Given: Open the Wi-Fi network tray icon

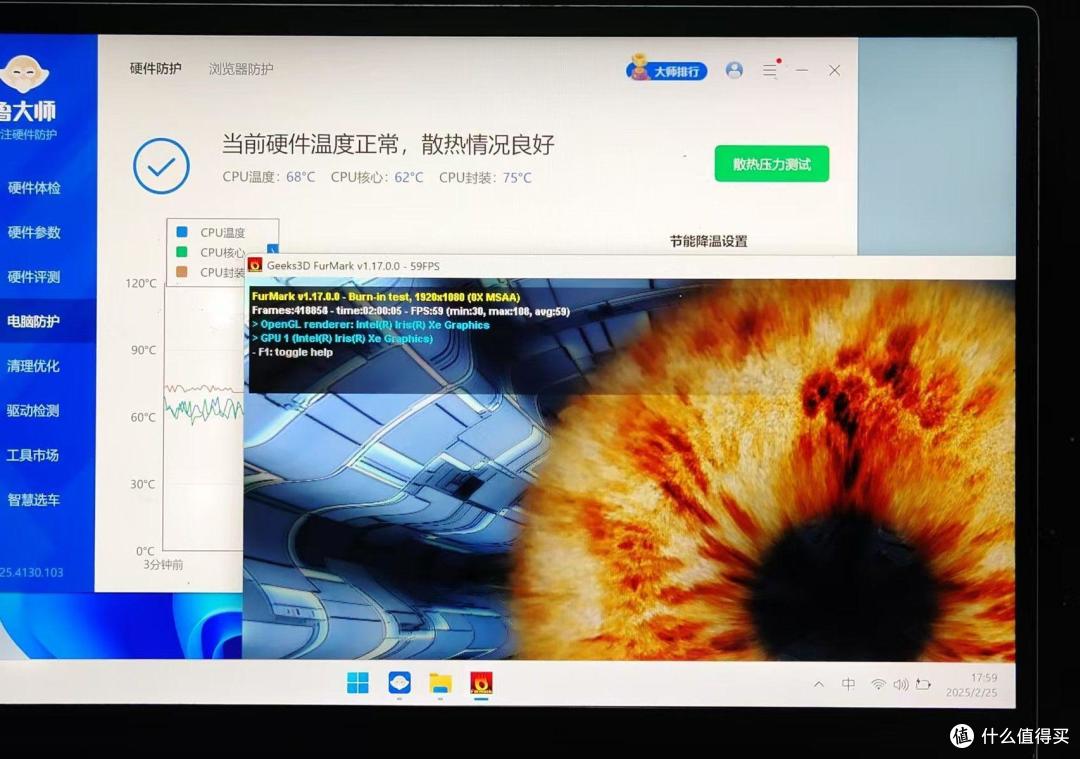Looking at the screenshot, I should (878, 685).
